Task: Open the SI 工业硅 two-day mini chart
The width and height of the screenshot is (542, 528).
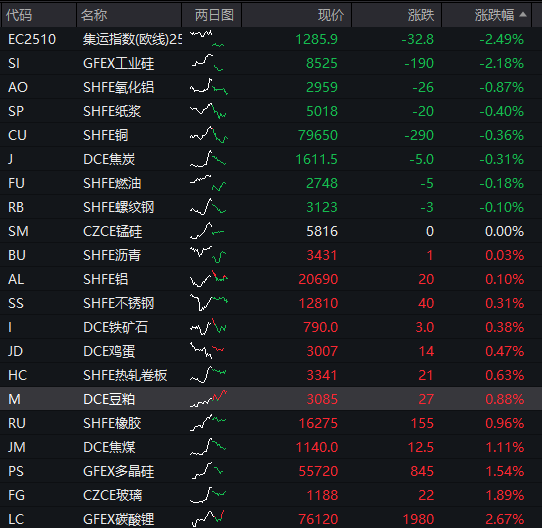Action: [x=207, y=63]
